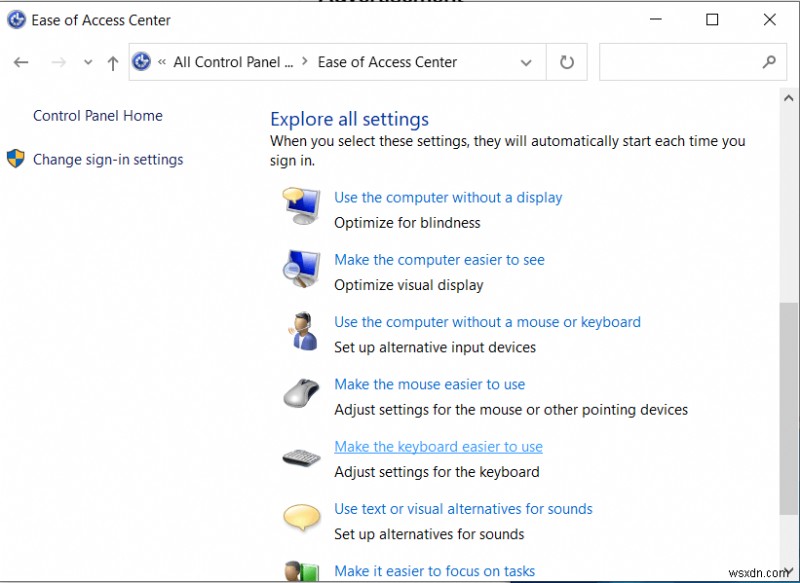Select All Control Panel Items in the breadcrumb

point(233,62)
